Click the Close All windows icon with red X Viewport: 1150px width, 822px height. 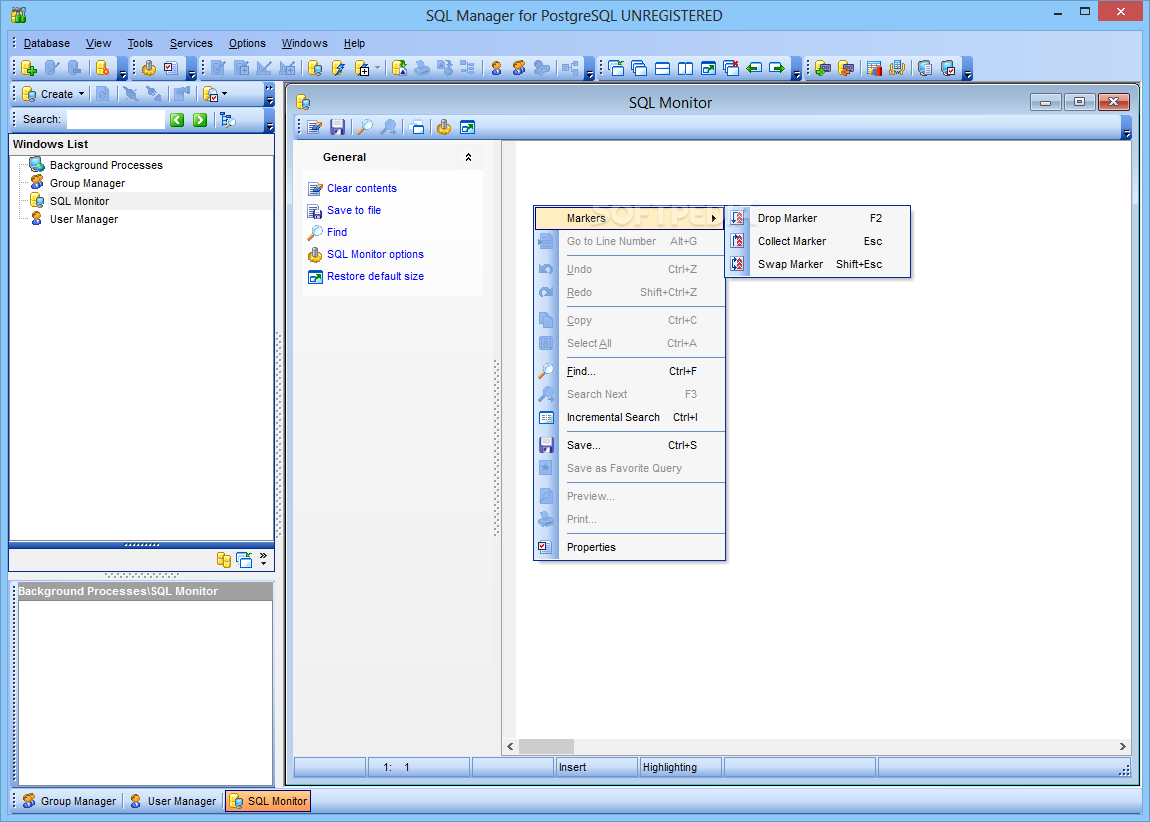[x=731, y=68]
